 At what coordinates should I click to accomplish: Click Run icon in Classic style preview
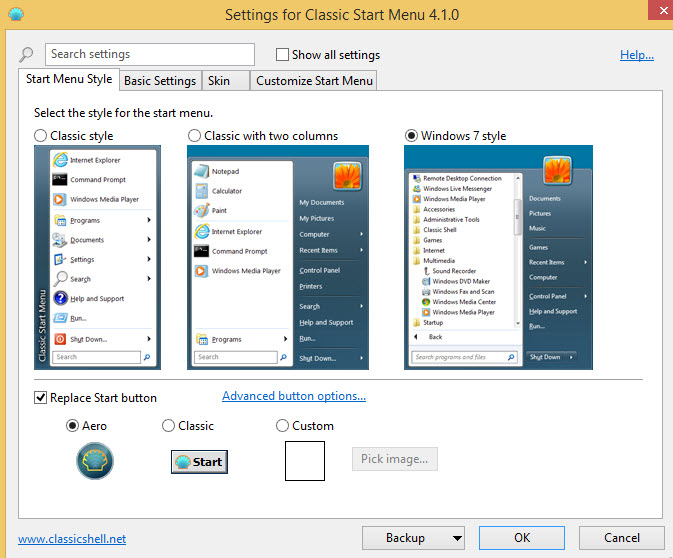point(60,318)
